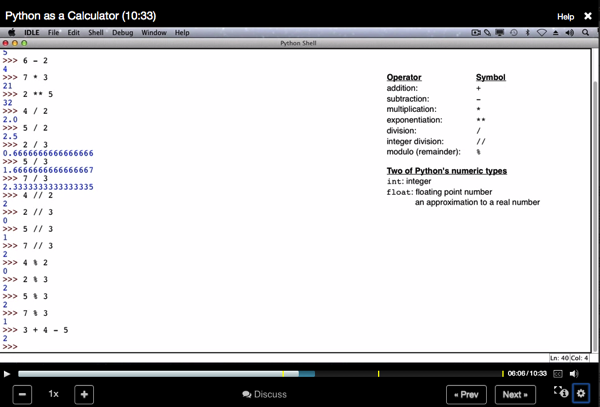Decrease playback speed with the minus button
The width and height of the screenshot is (600, 407).
tap(22, 394)
